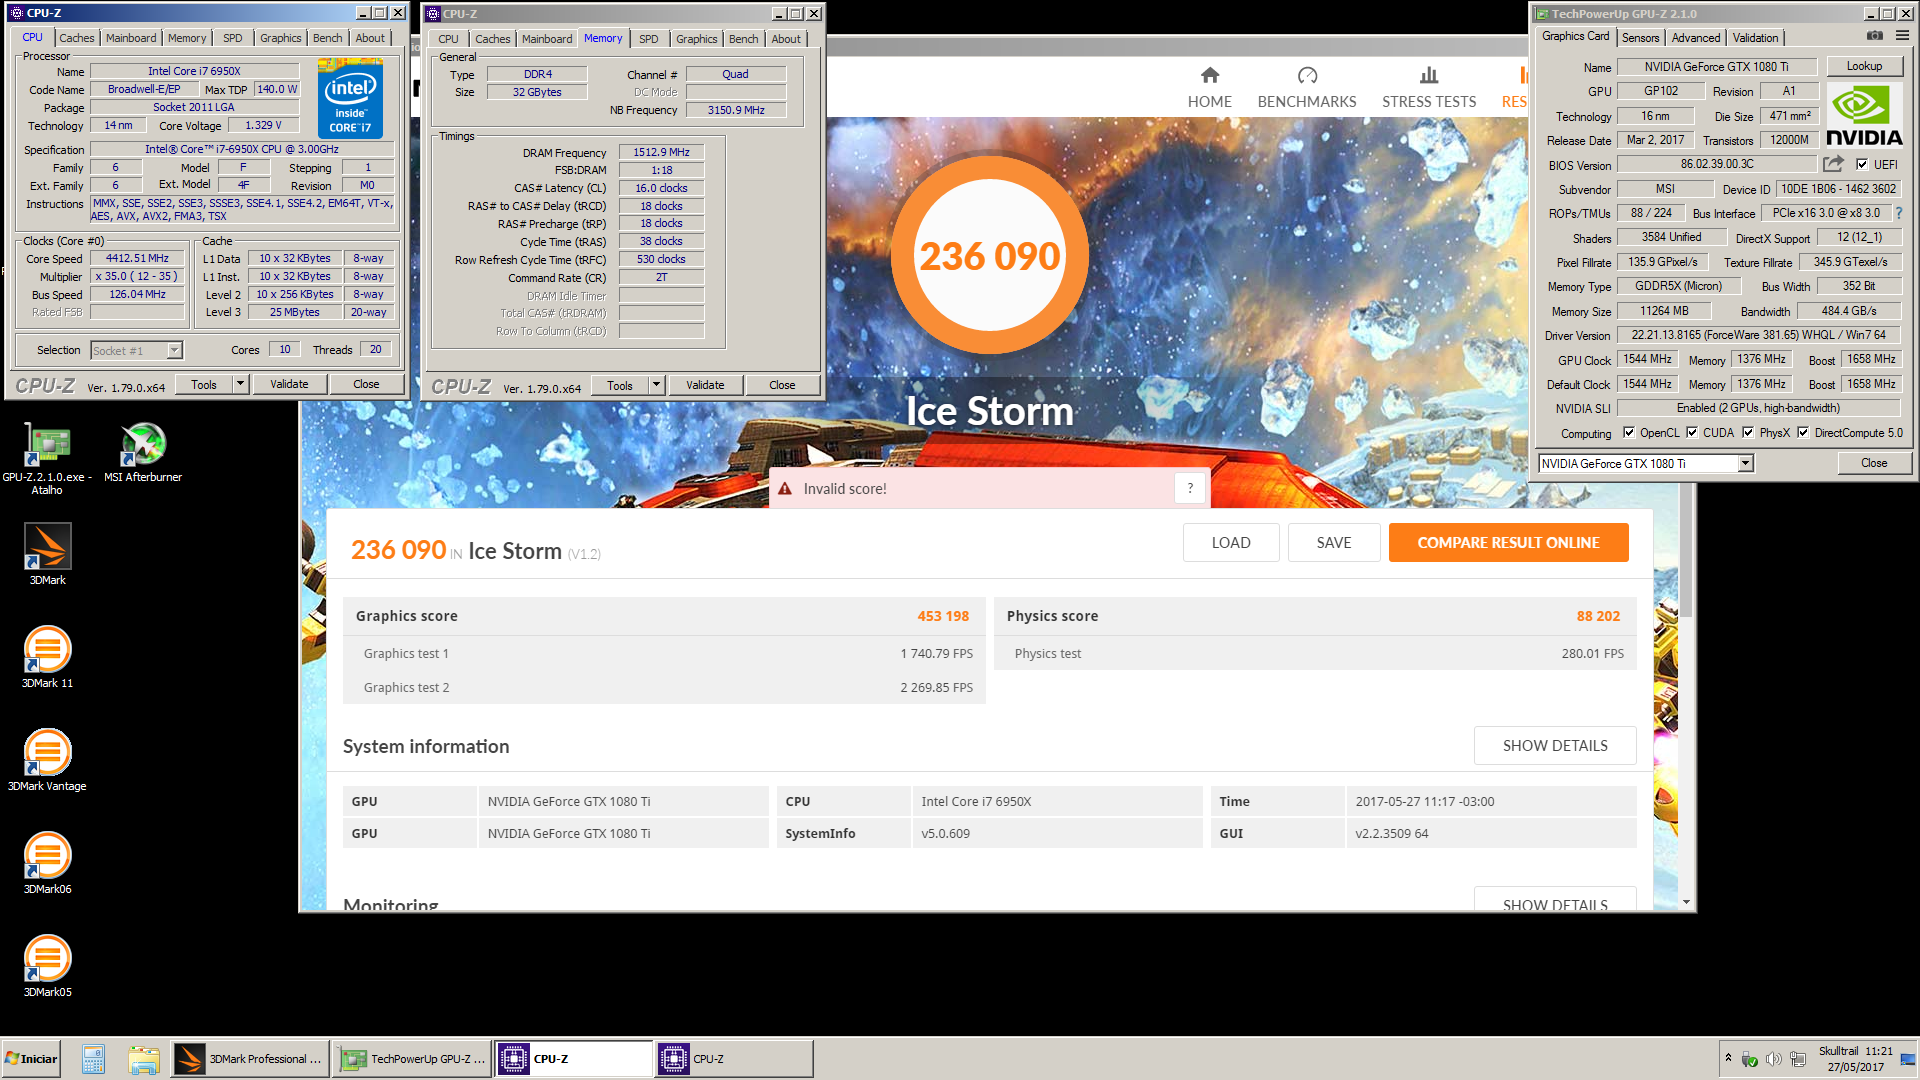1920x1080 pixels.
Task: Open the RESULTS nav item in 3DMark
Action: [1513, 87]
